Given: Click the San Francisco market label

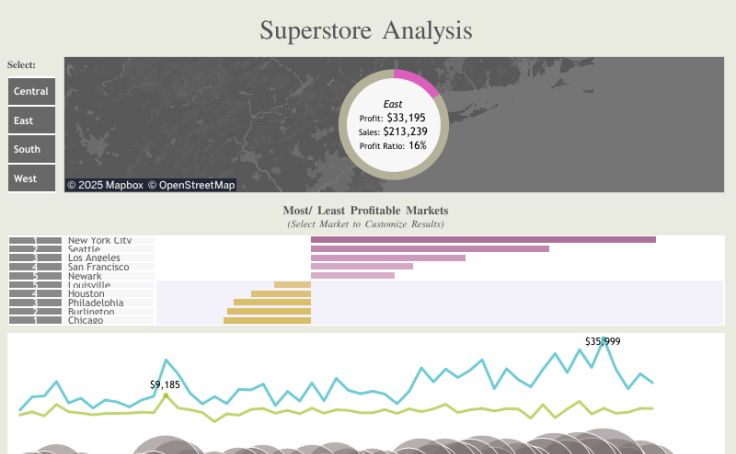Looking at the screenshot, I should [x=98, y=267].
